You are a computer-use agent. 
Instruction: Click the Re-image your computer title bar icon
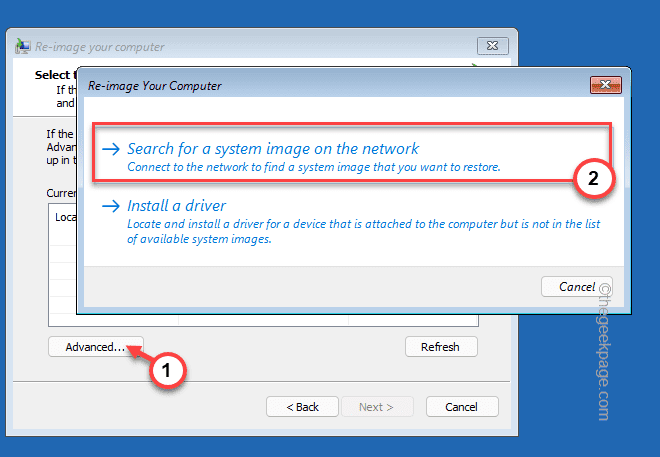click(x=23, y=46)
